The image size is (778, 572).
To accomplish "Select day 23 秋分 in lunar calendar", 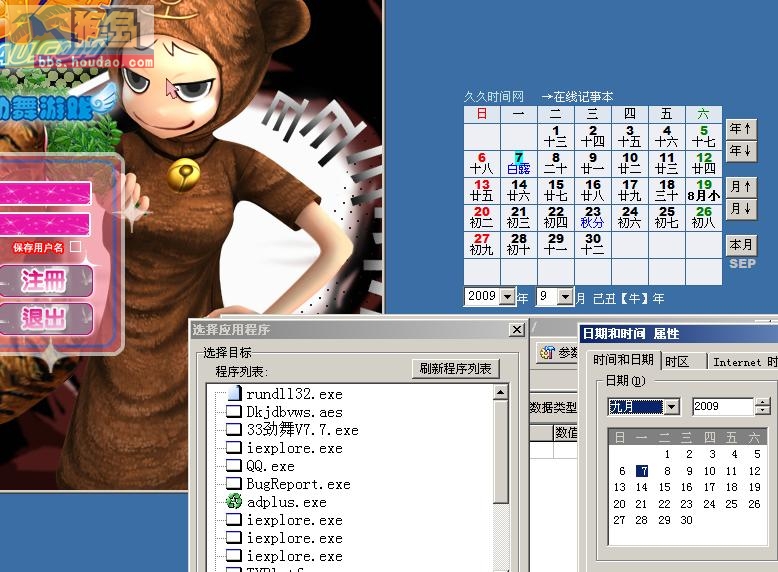I will coord(592,218).
